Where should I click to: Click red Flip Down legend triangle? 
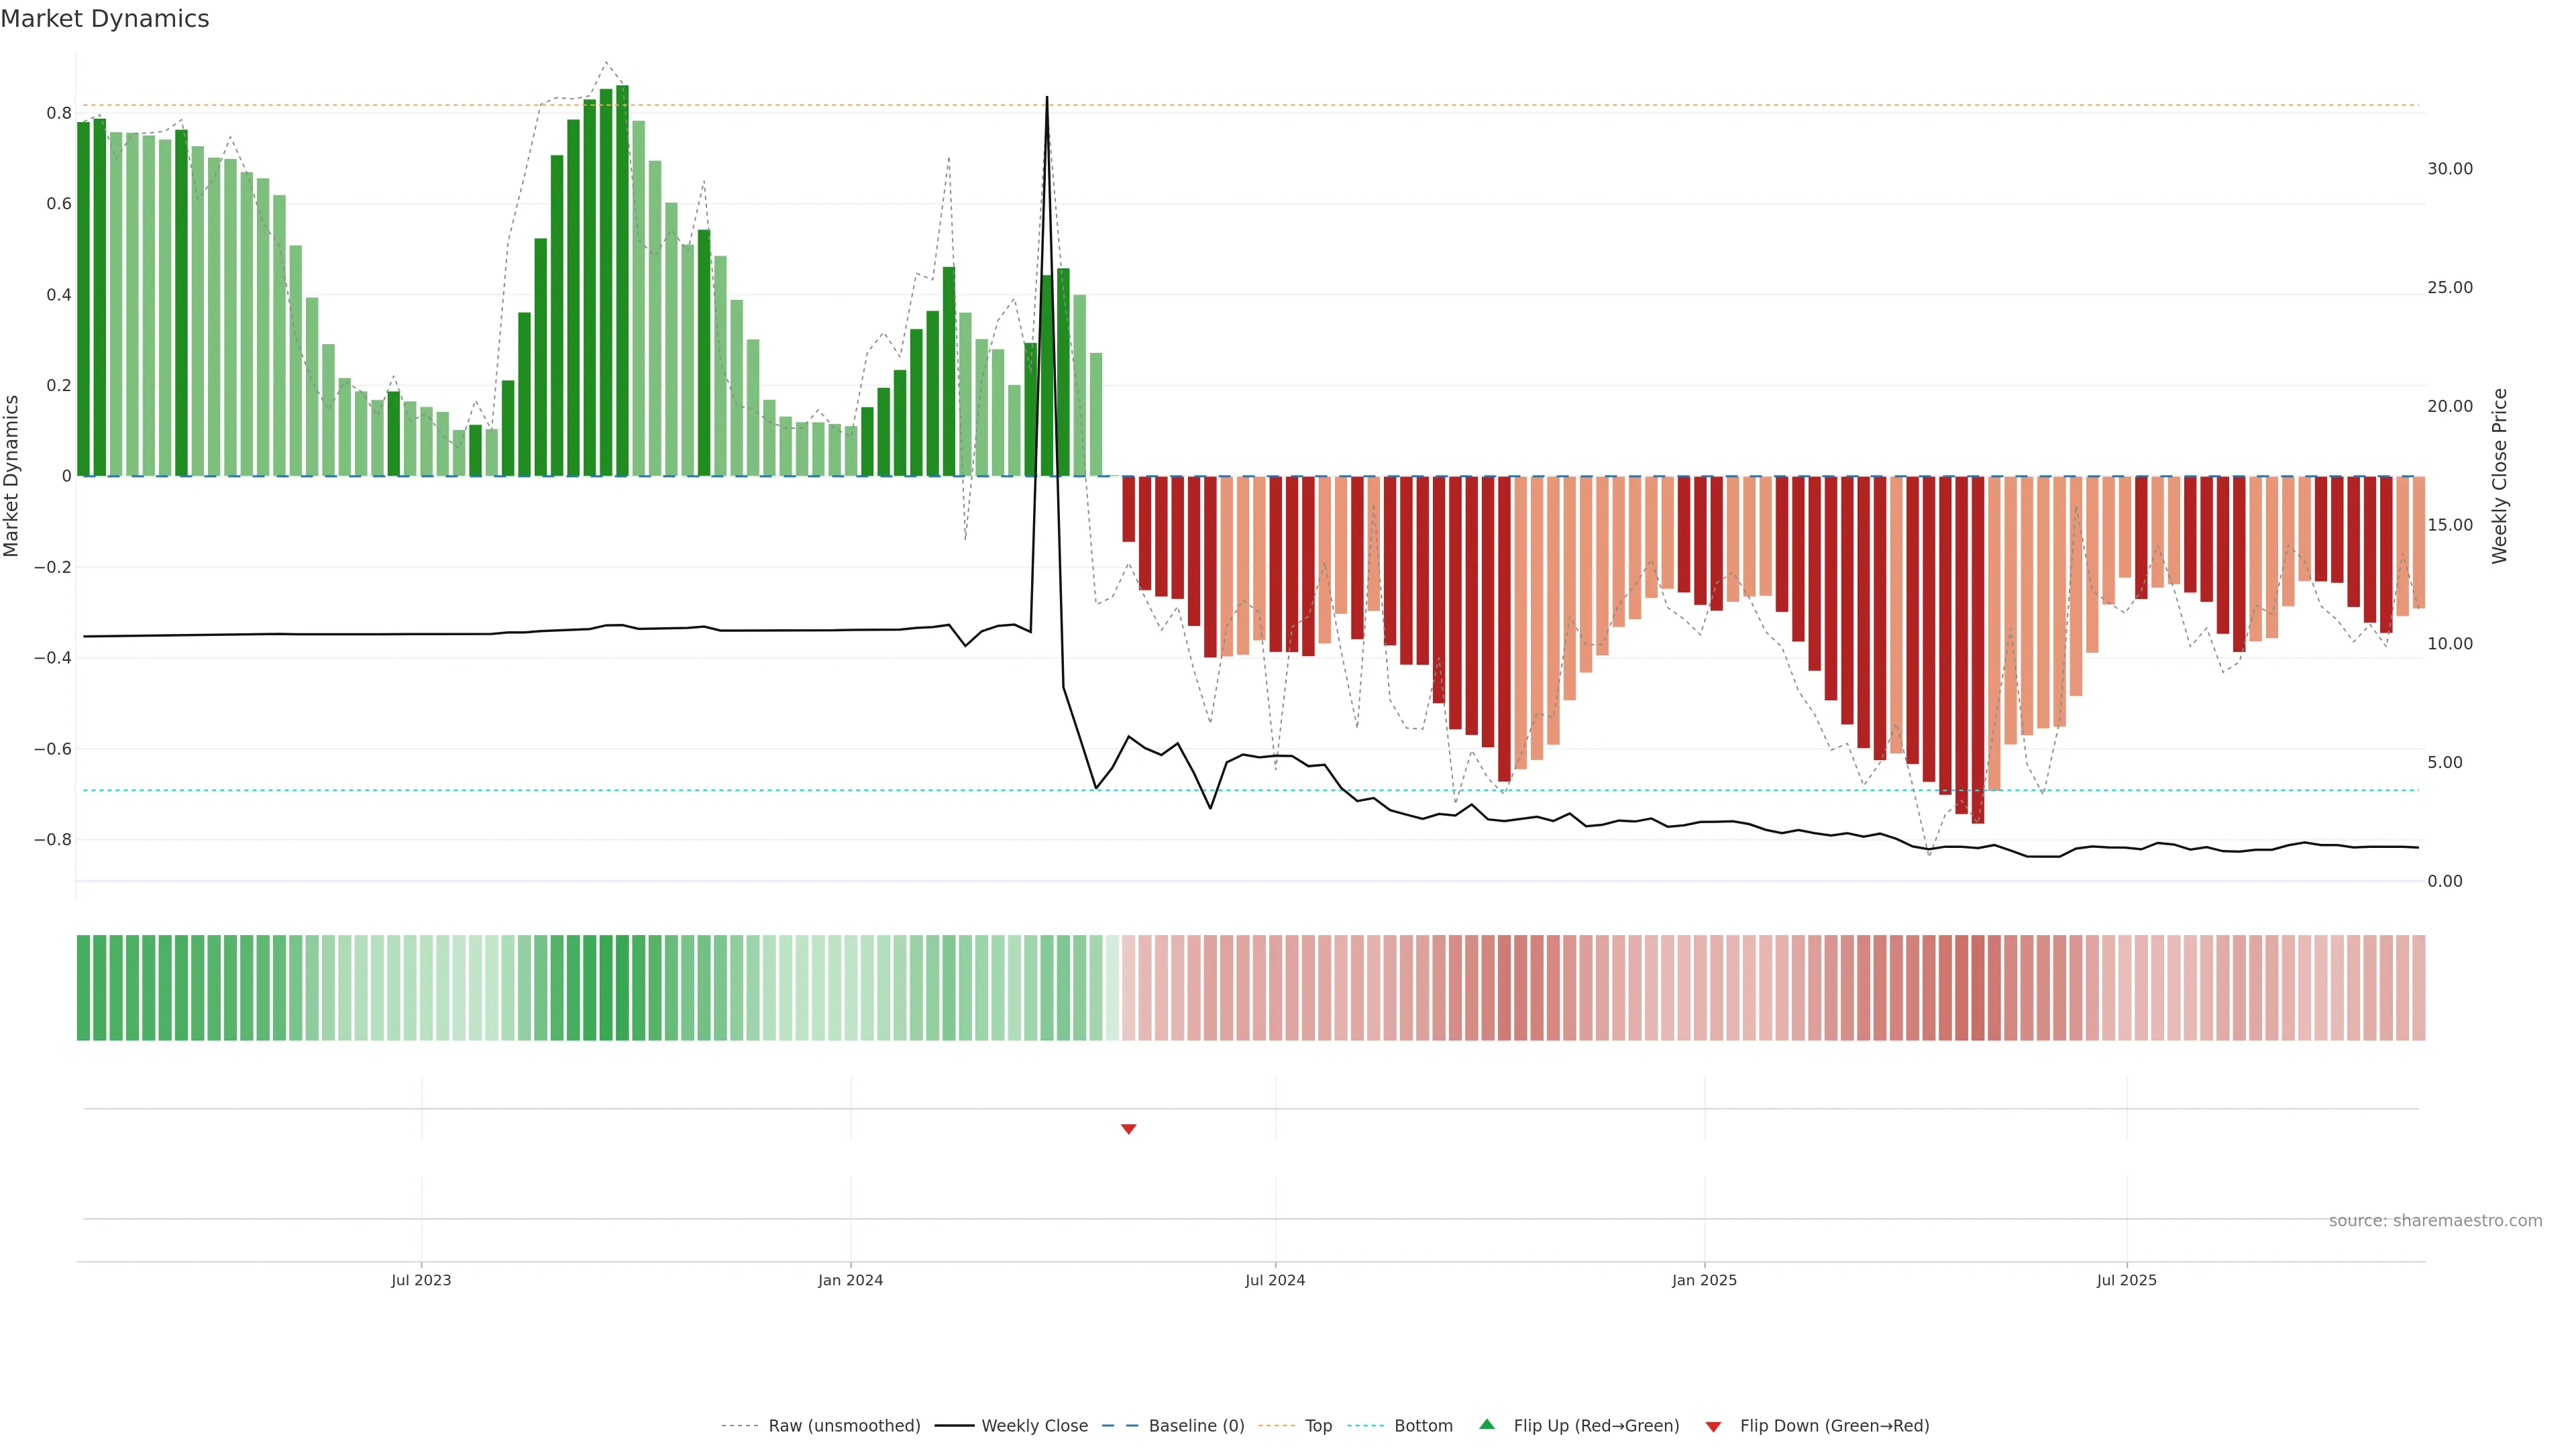1713,1426
